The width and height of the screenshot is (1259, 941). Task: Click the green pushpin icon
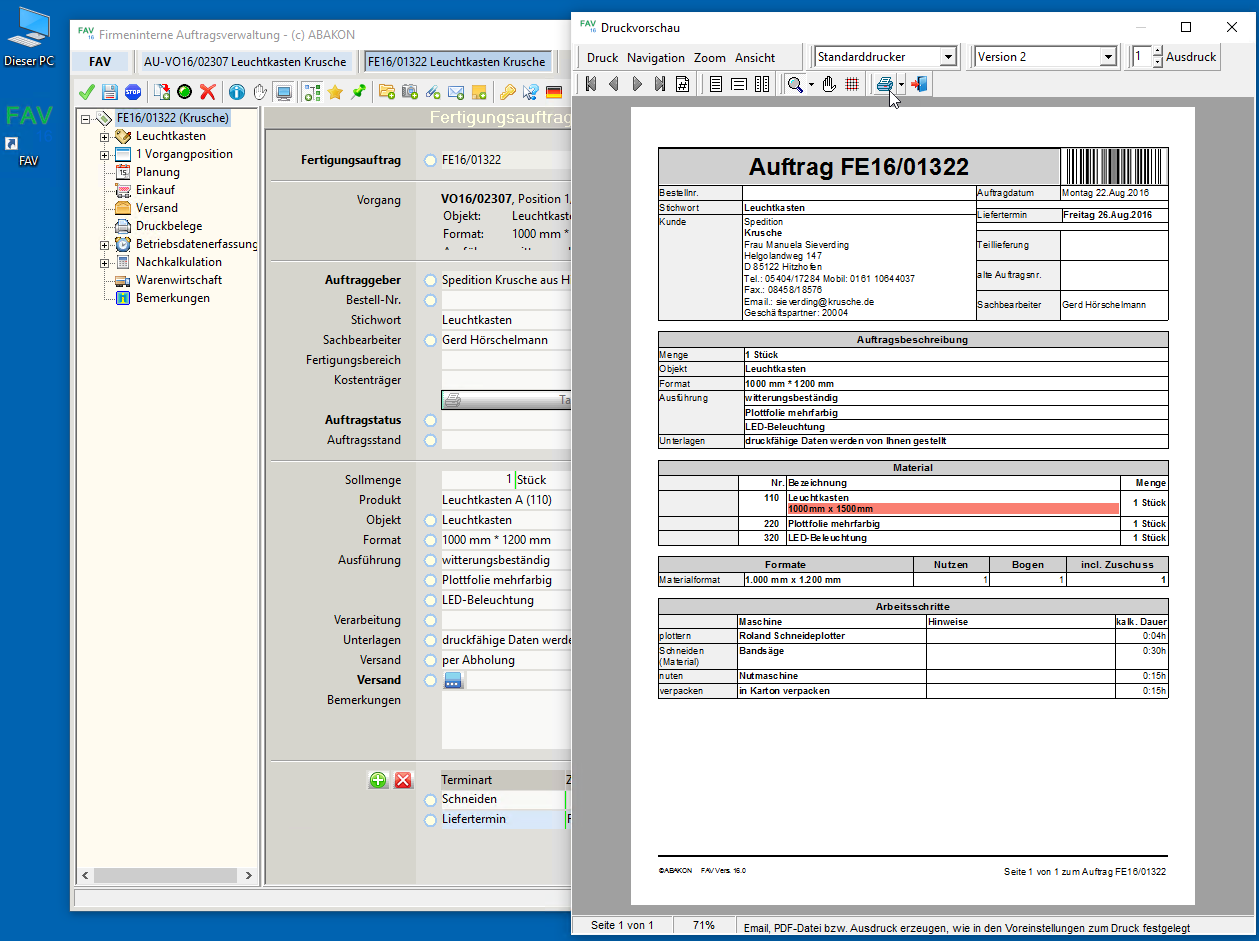click(358, 92)
